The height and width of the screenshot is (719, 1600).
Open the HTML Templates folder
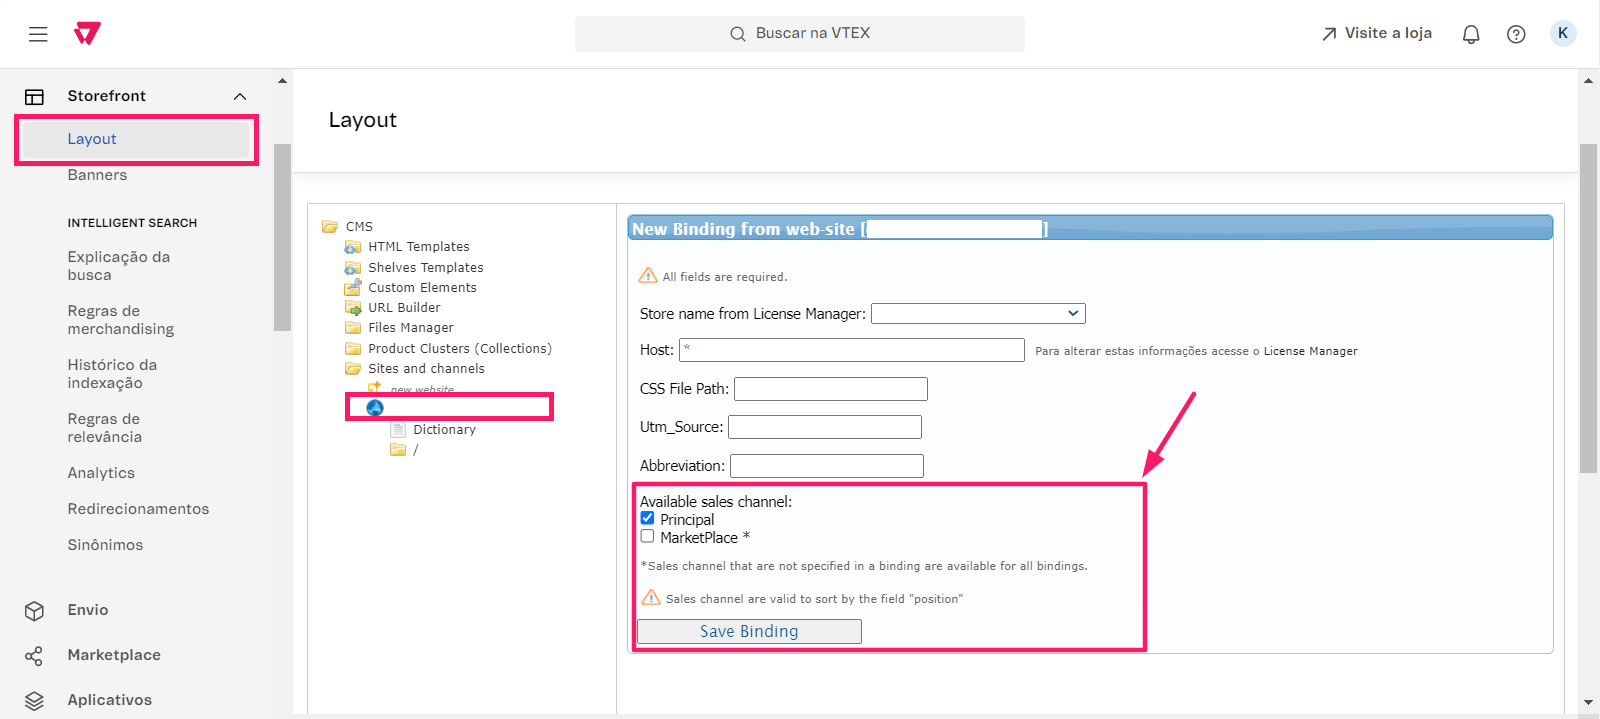pyautogui.click(x=418, y=247)
